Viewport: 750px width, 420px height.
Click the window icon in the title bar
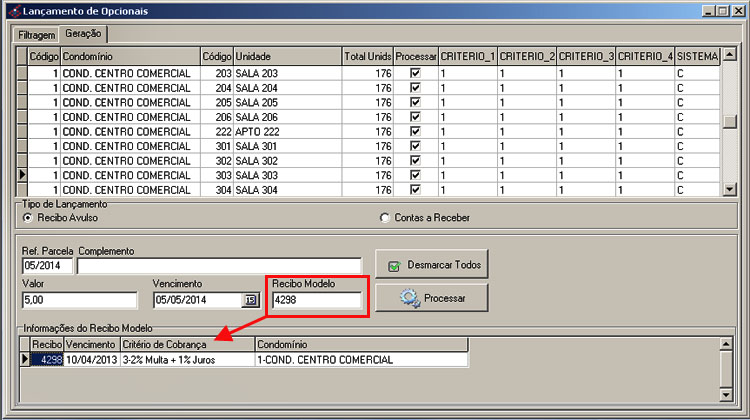click(x=11, y=10)
